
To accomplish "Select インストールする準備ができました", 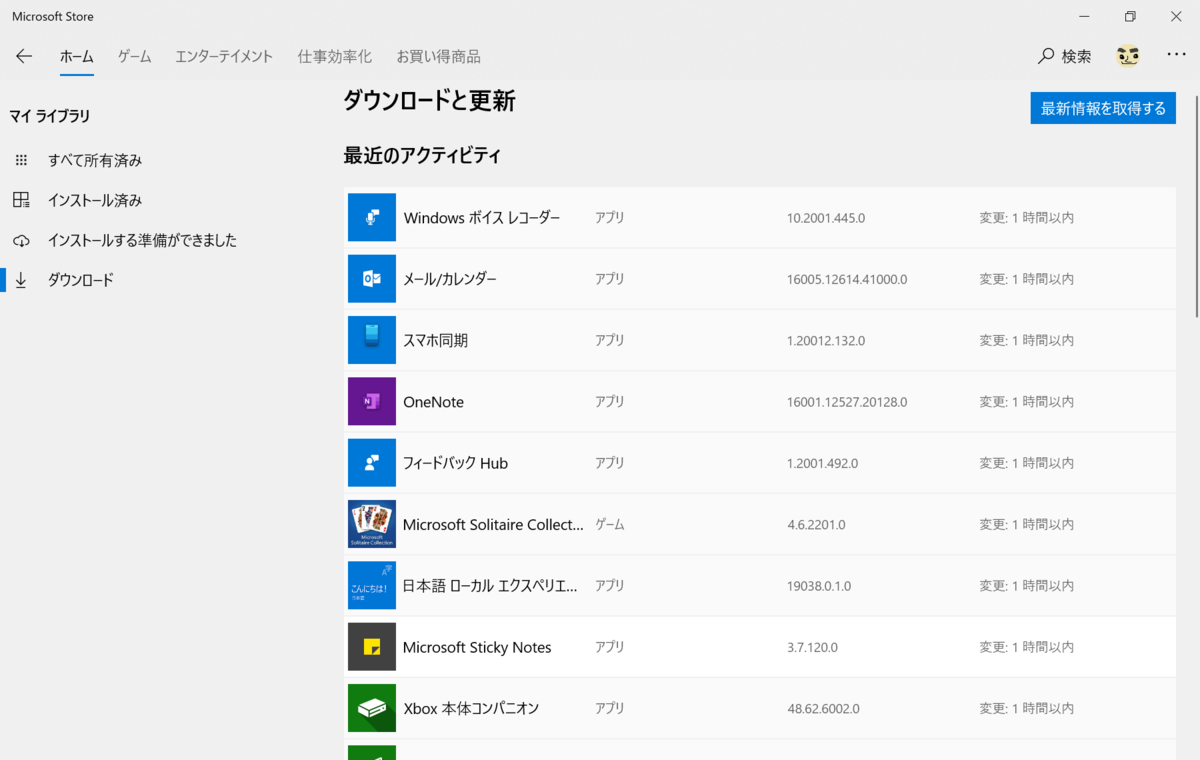I will point(142,240).
